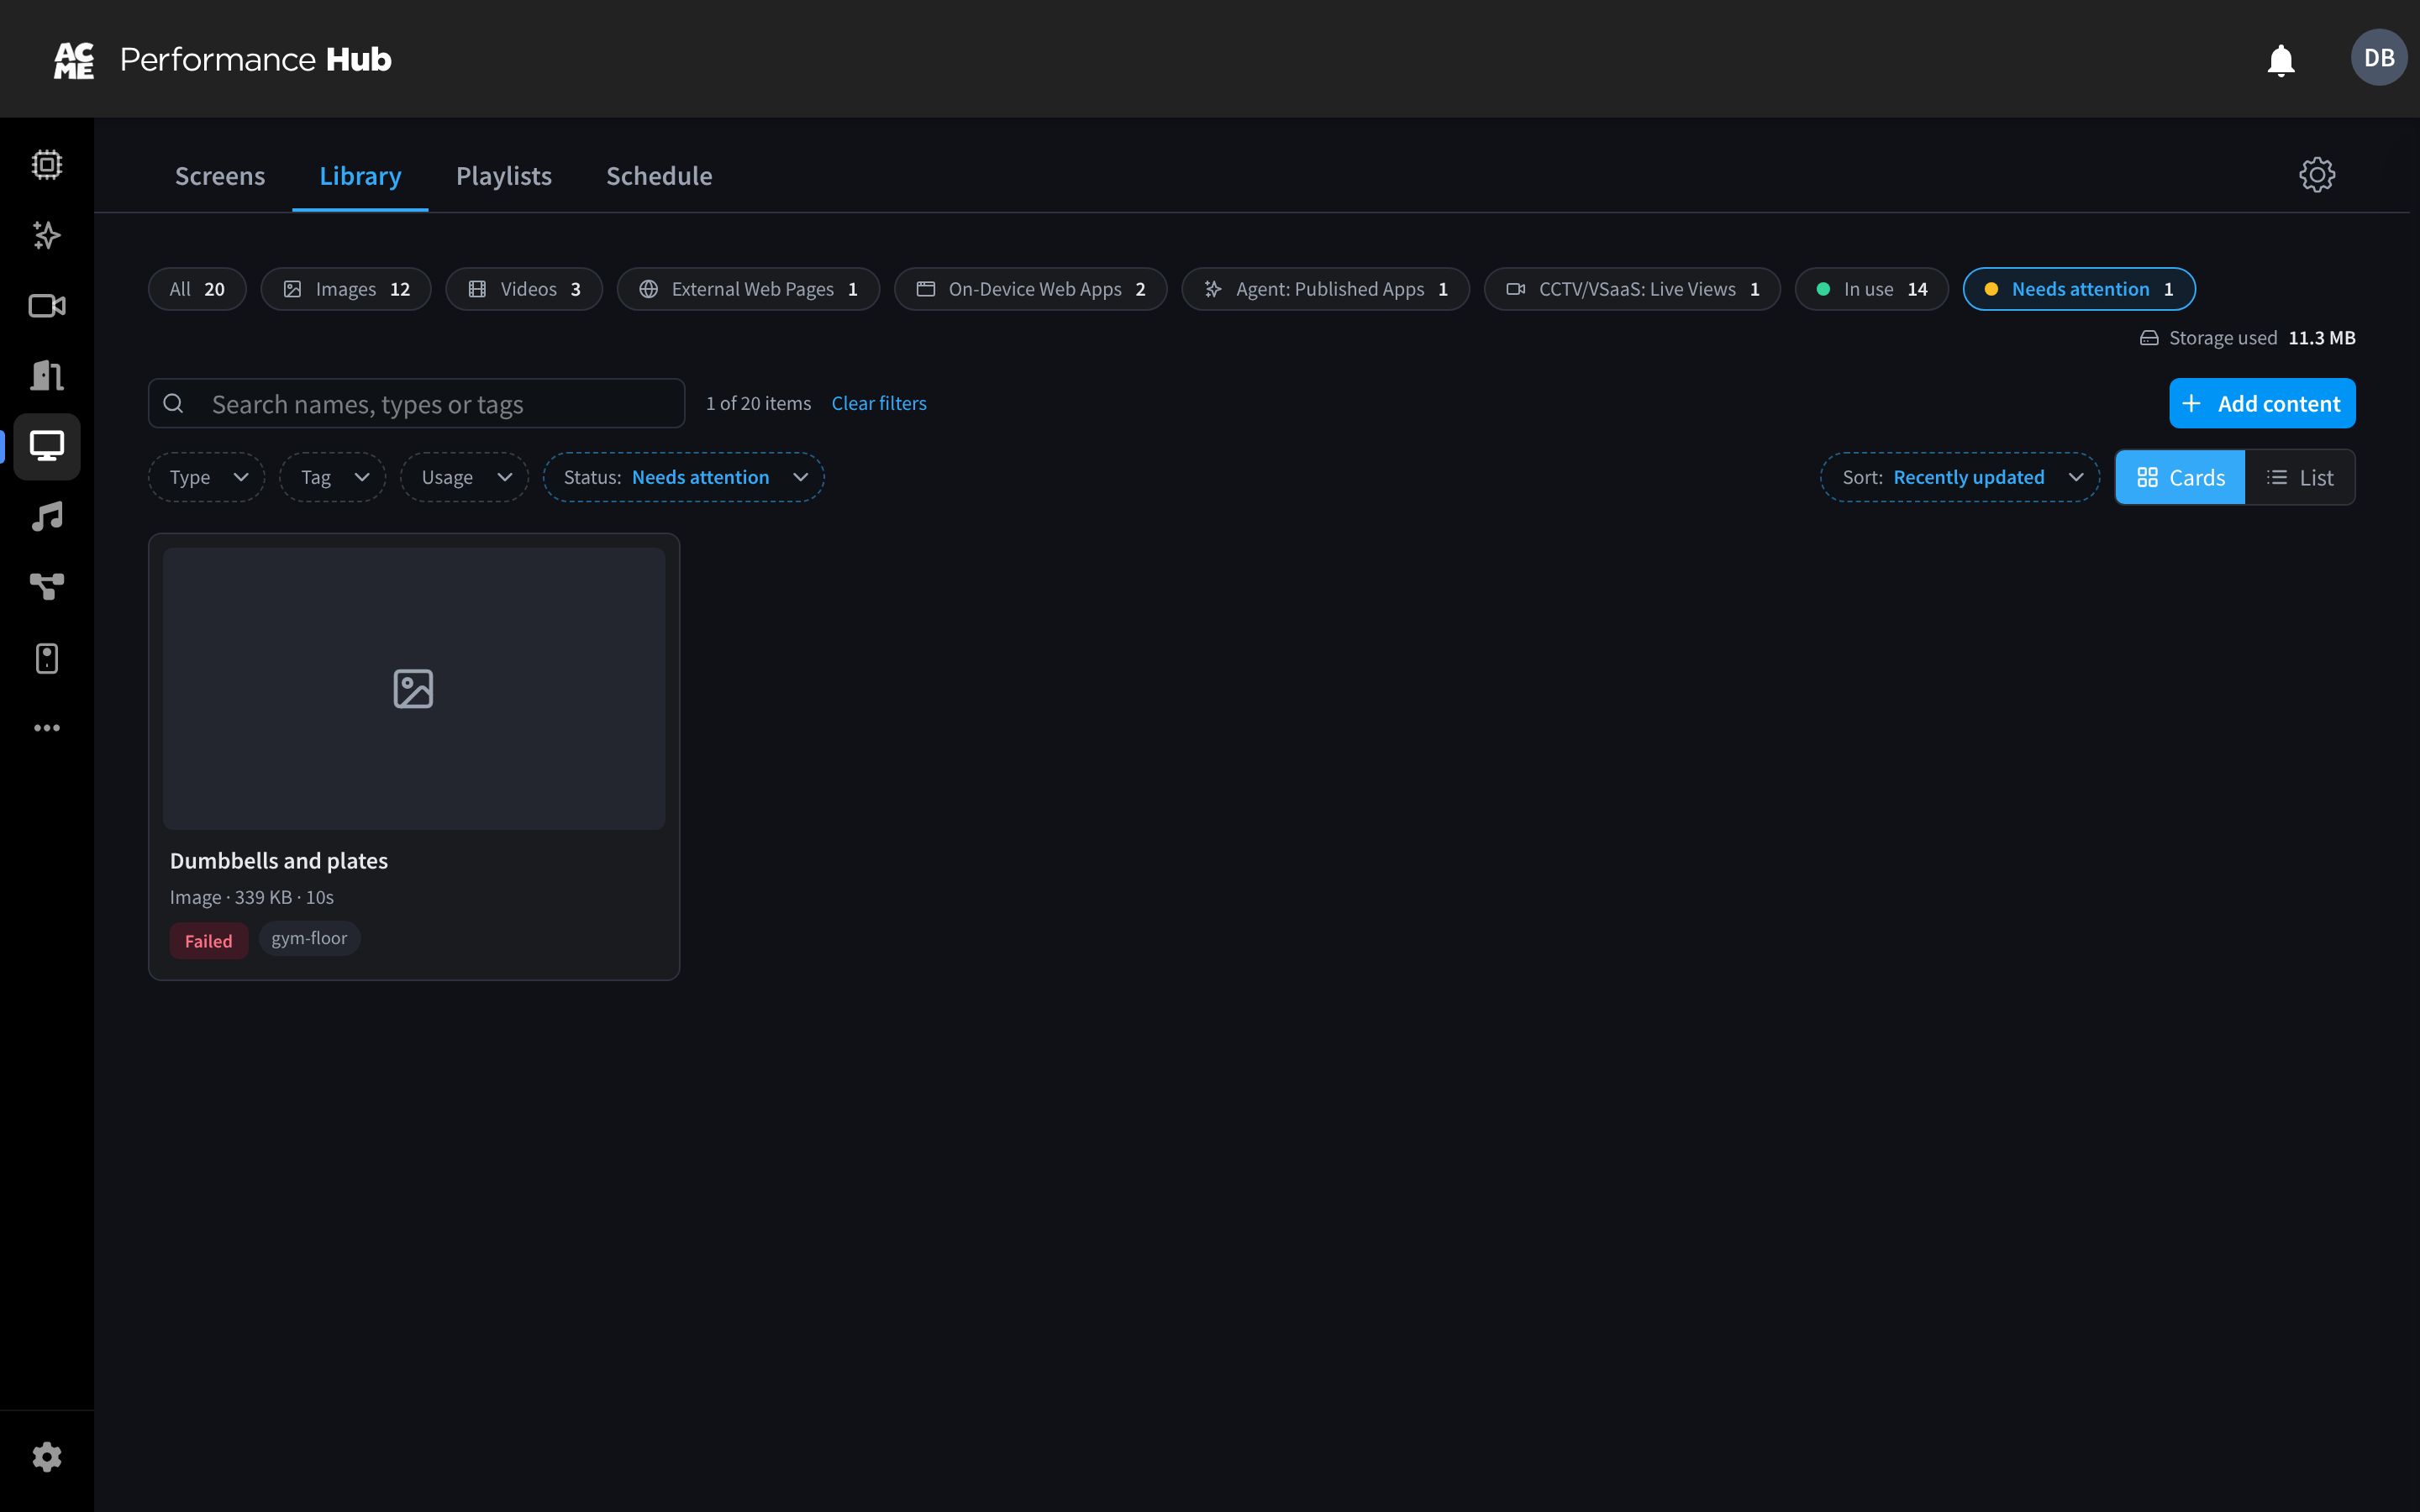Click the image placeholder icon on card
This screenshot has height=1512, width=2420.
(x=413, y=689)
